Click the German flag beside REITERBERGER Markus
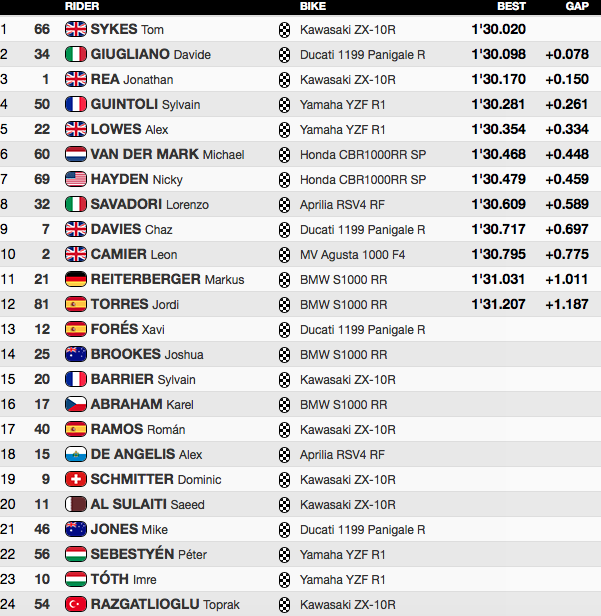The image size is (601, 616). 75,279
